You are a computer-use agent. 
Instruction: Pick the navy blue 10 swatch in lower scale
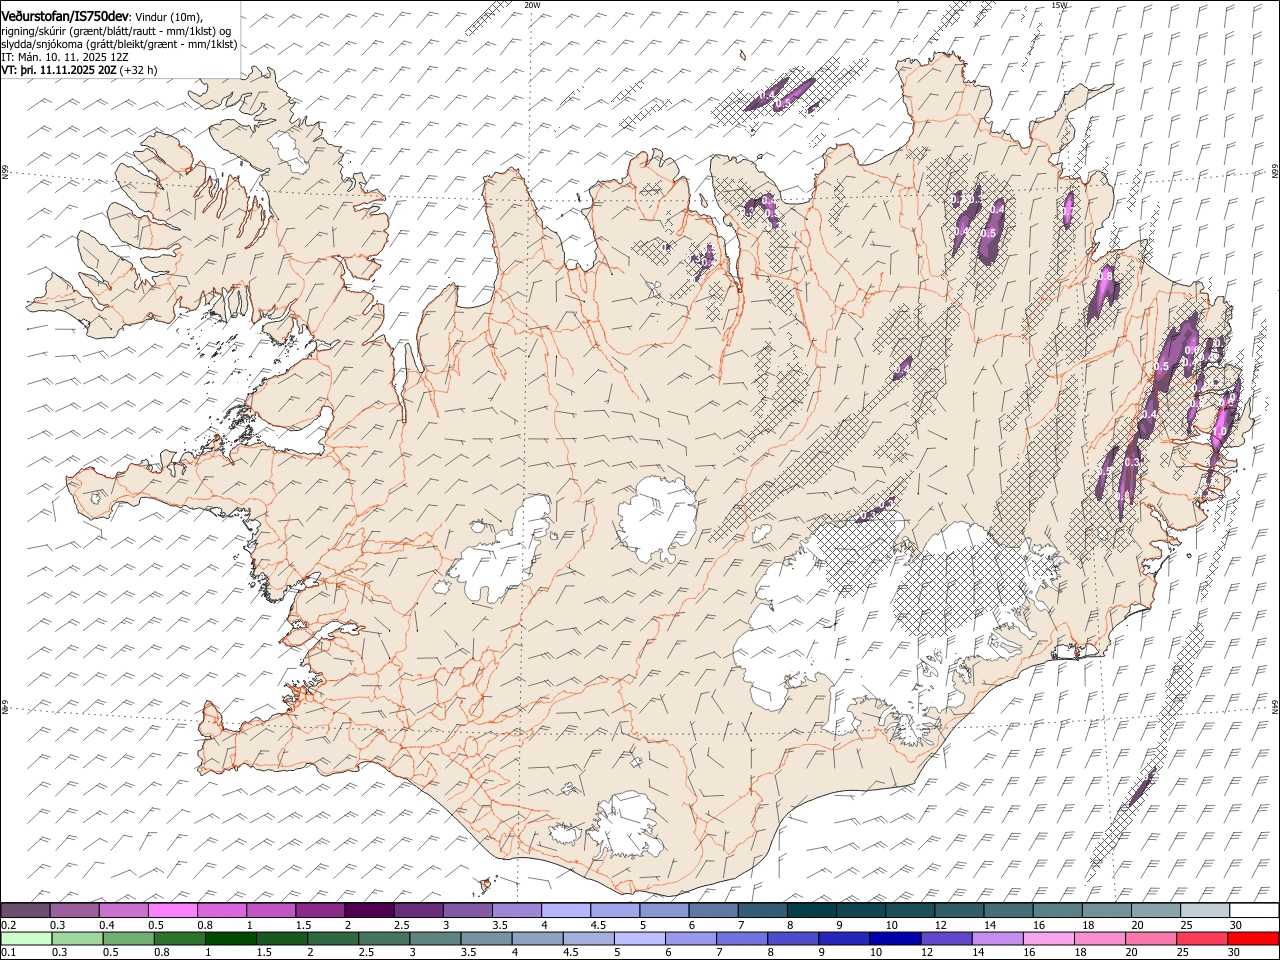[894, 939]
